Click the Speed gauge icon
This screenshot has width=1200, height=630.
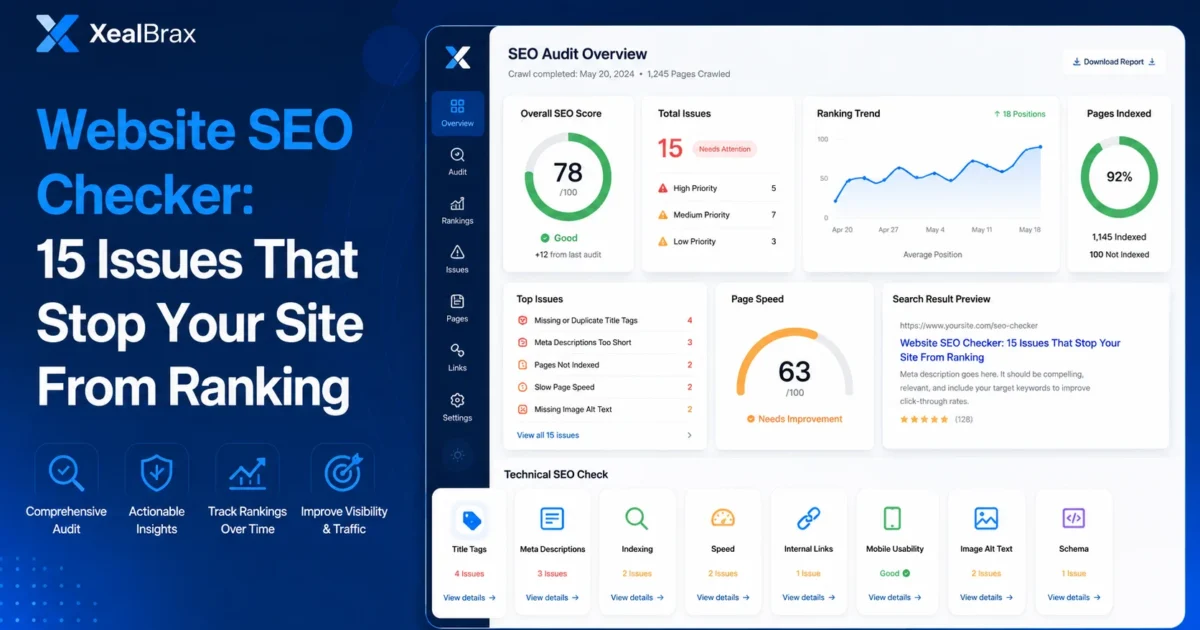point(723,518)
